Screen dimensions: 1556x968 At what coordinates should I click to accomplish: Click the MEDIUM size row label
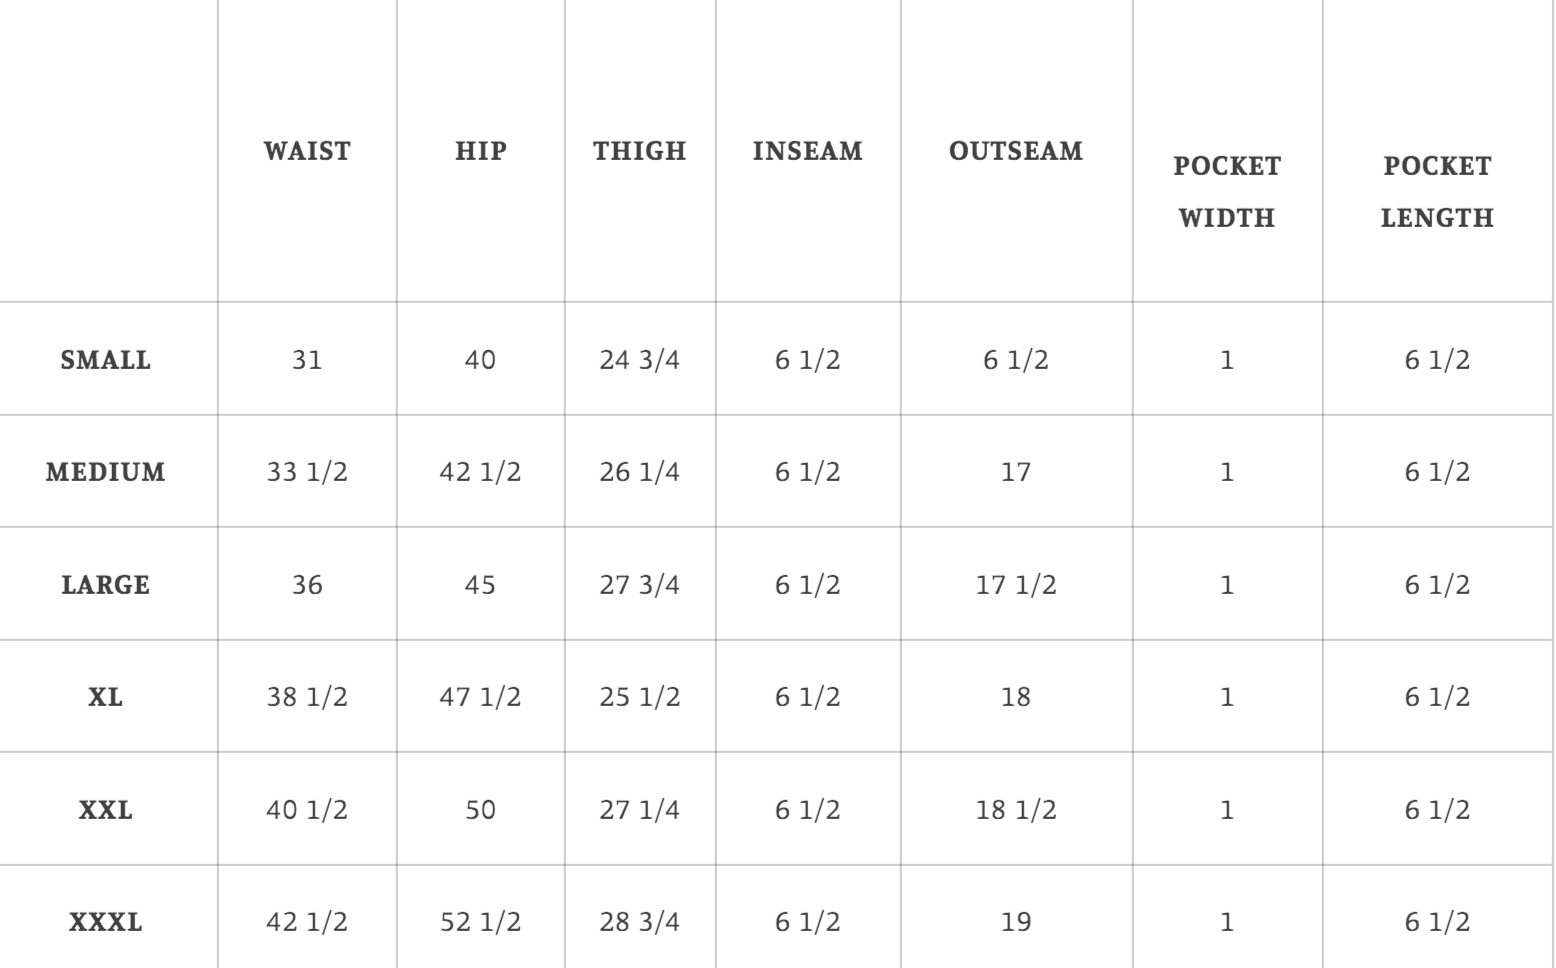pyautogui.click(x=106, y=472)
